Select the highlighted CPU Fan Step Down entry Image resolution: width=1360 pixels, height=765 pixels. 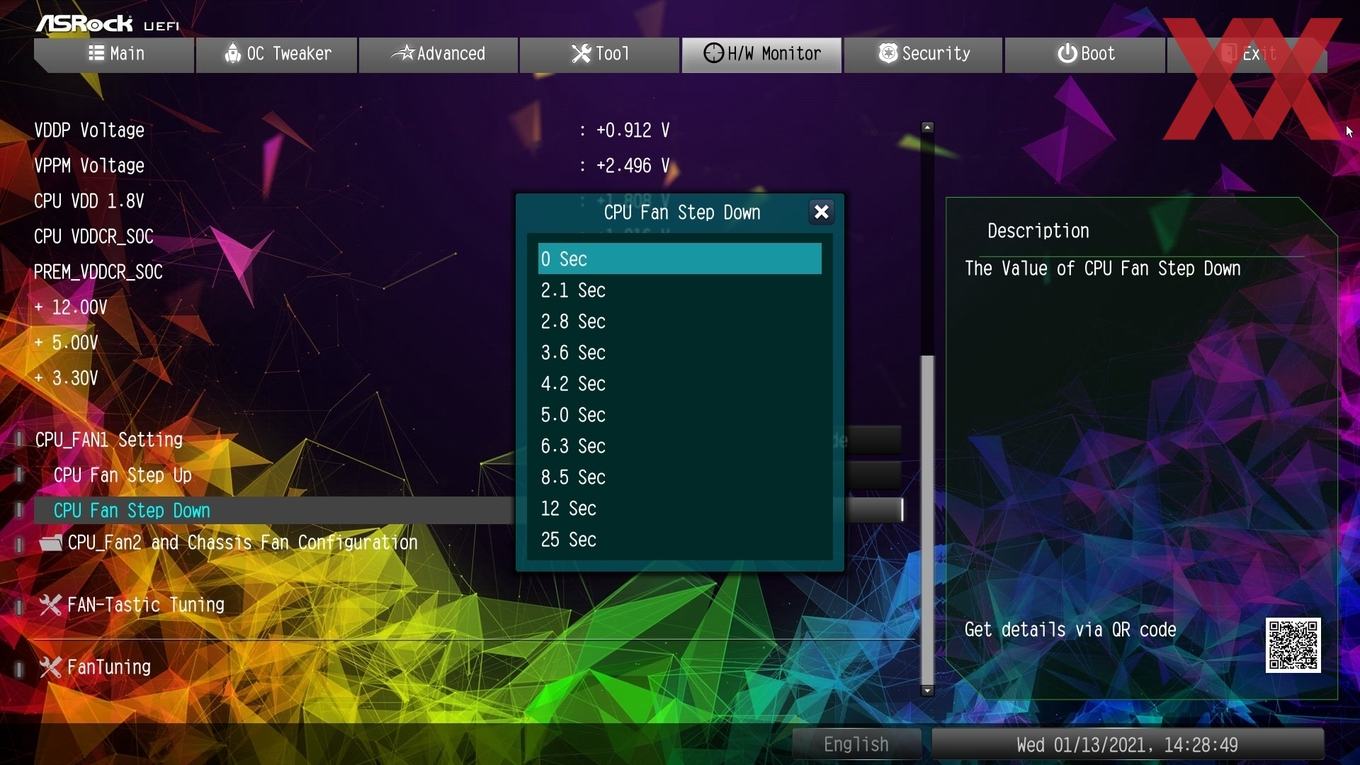[x=132, y=511]
